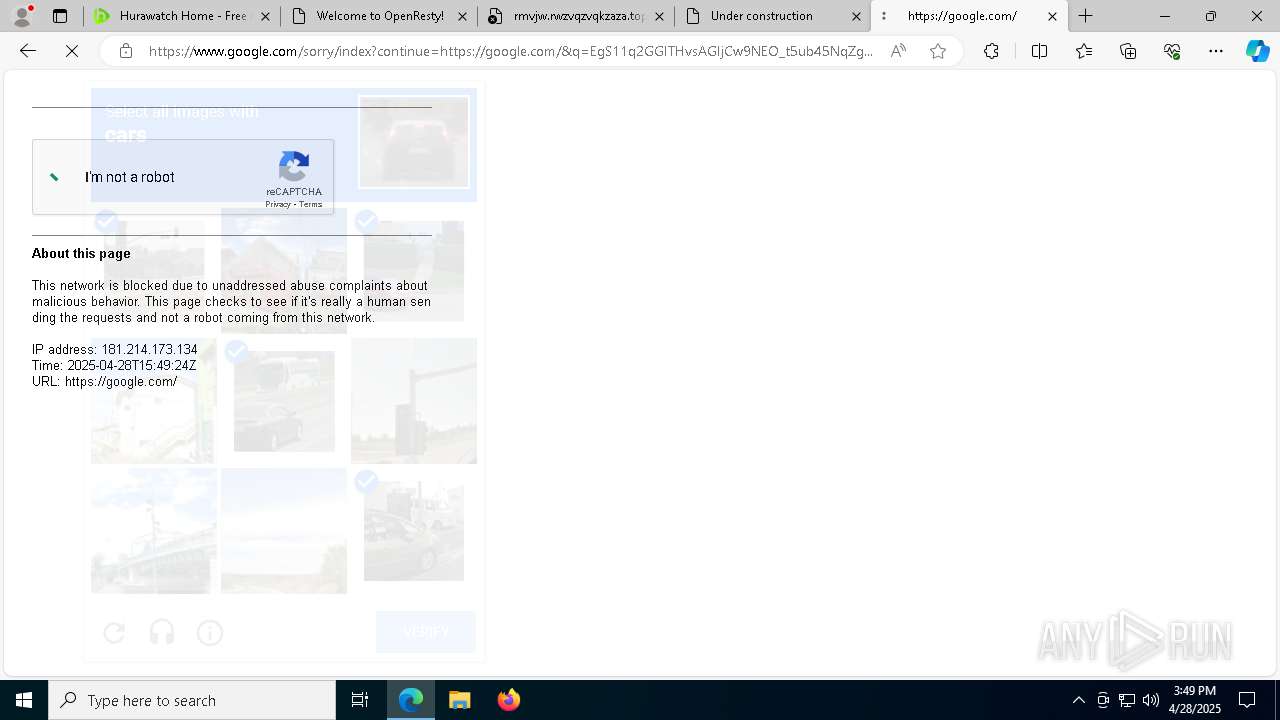Open Browser essentials heart icon
Viewport: 1280px width, 720px height.
(1172, 51)
